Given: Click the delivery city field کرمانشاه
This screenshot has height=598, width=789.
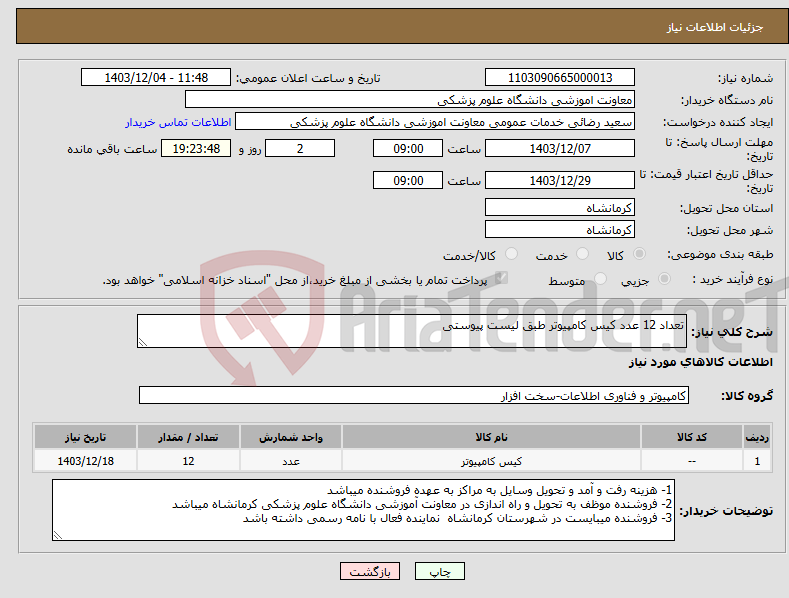Looking at the screenshot, I should tap(560, 230).
